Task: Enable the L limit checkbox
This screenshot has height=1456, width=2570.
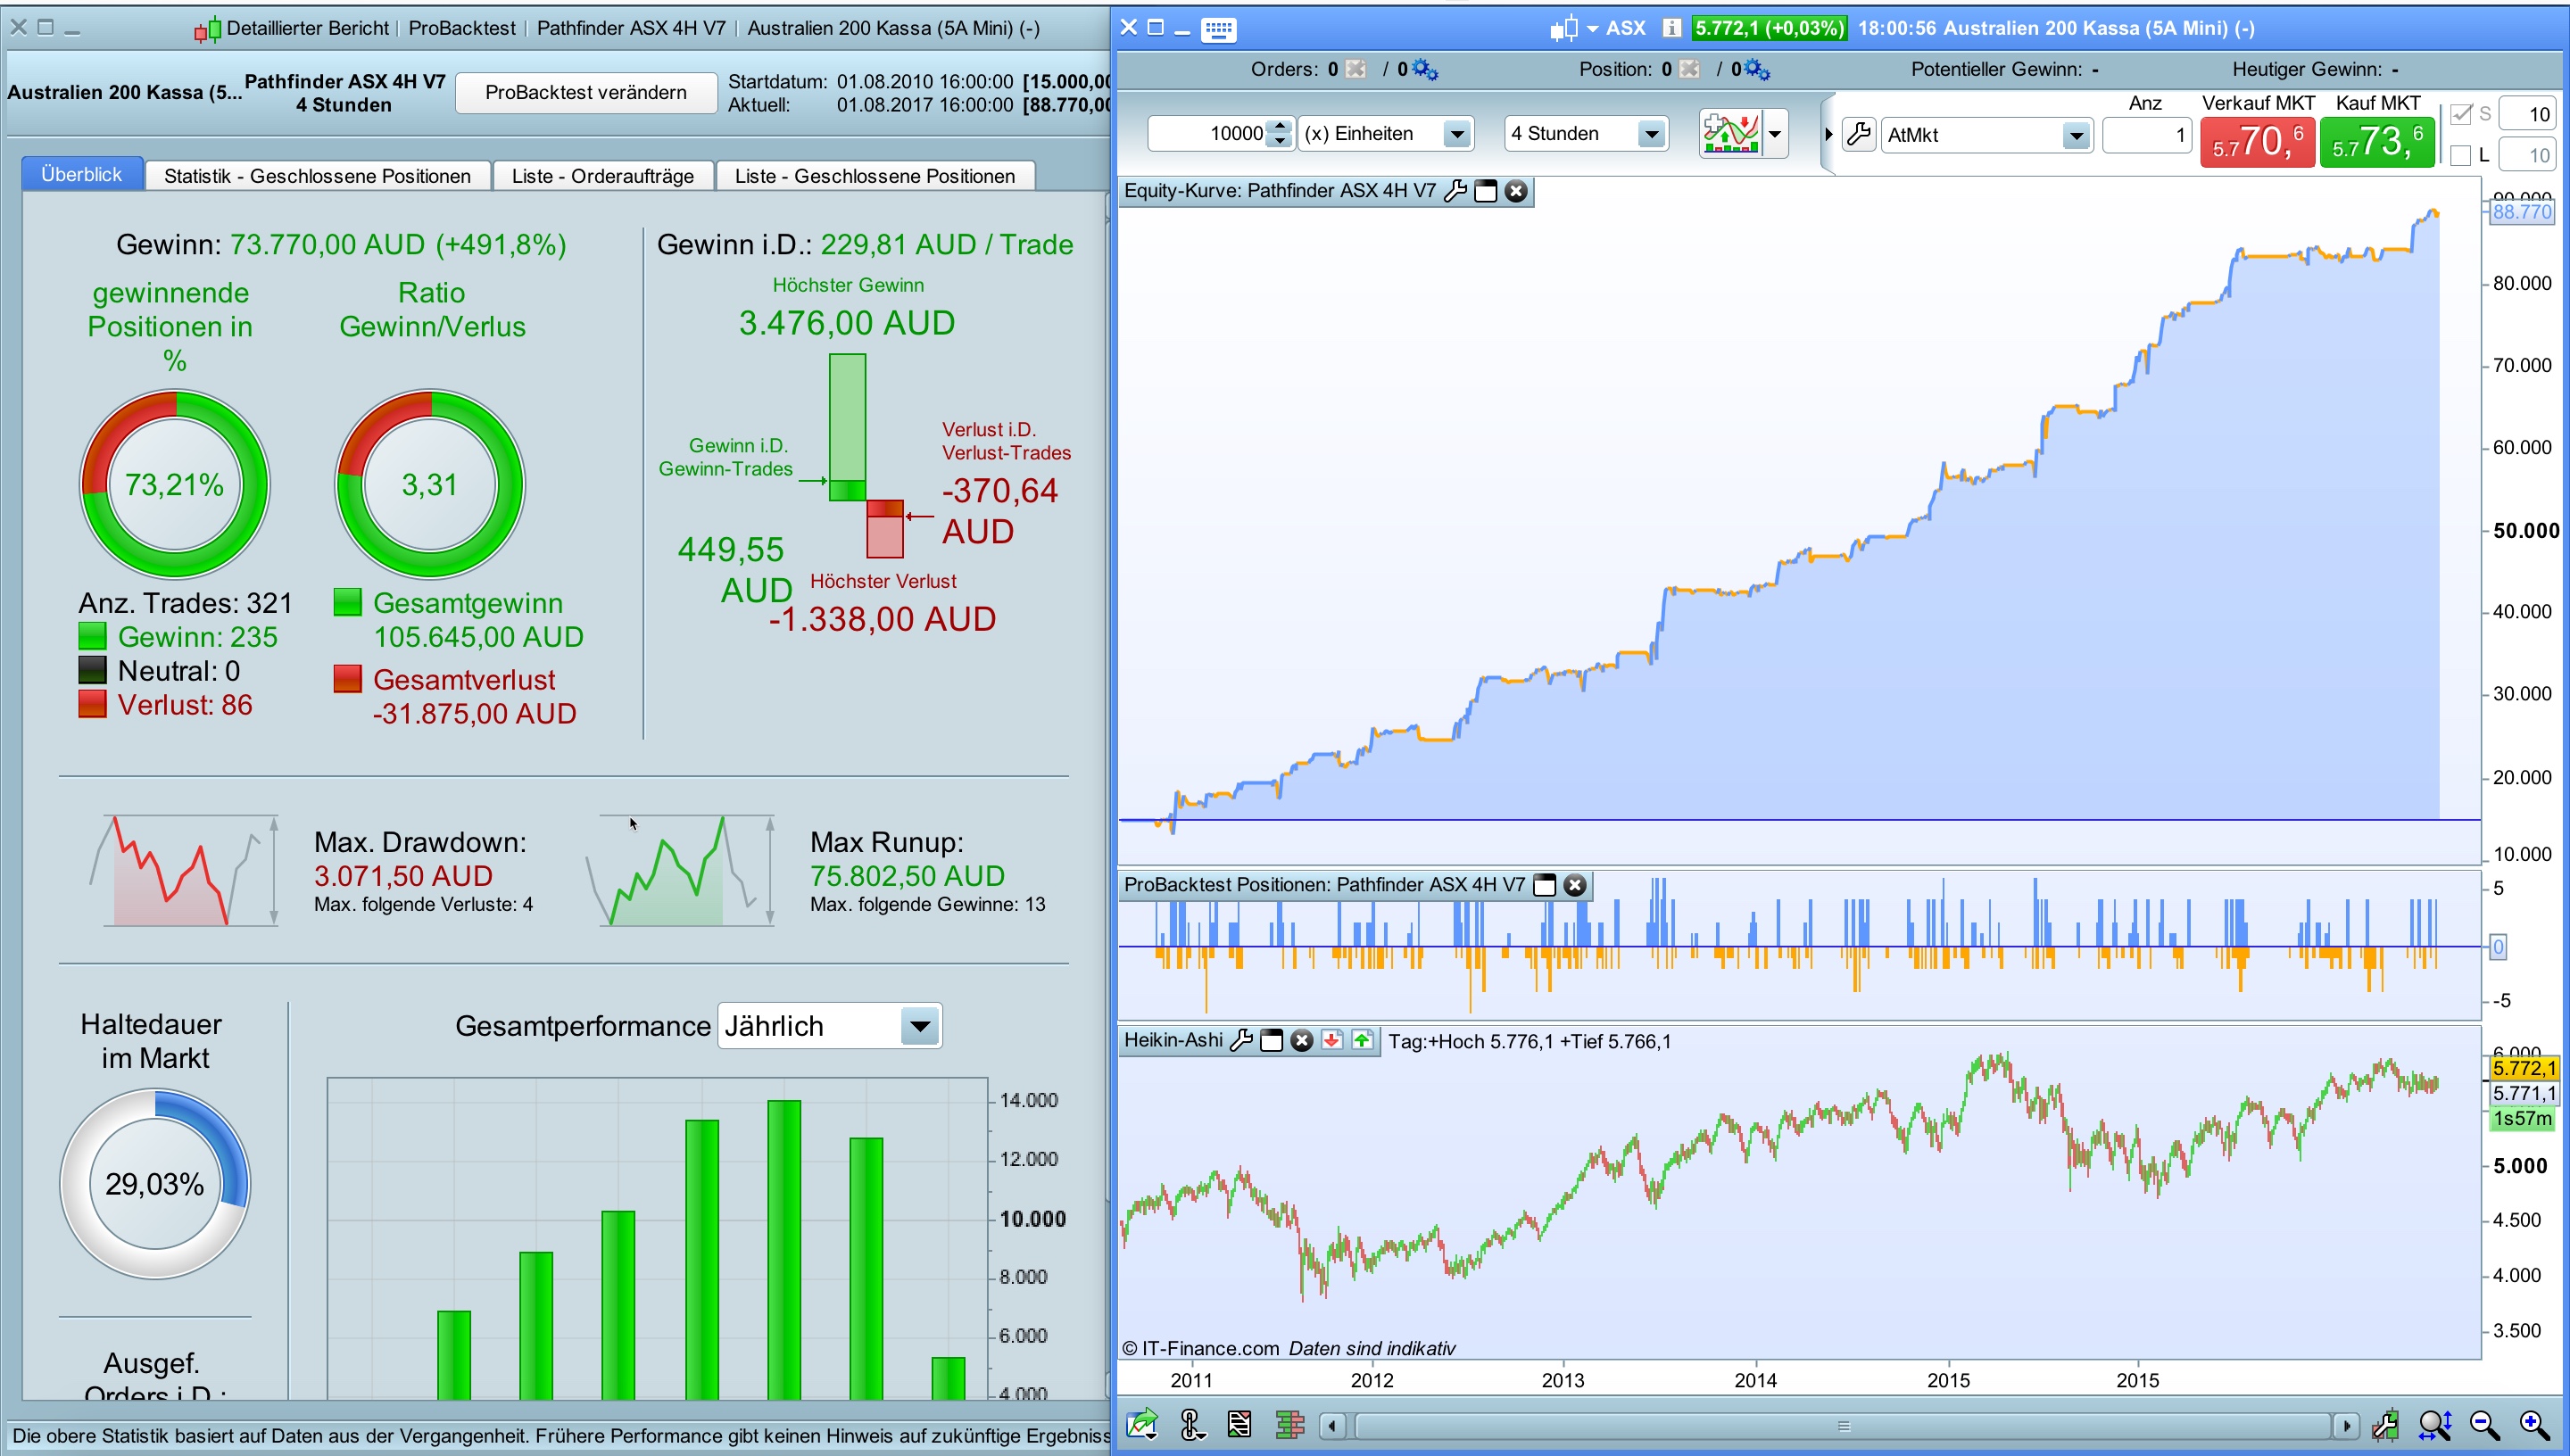Action: click(2462, 155)
